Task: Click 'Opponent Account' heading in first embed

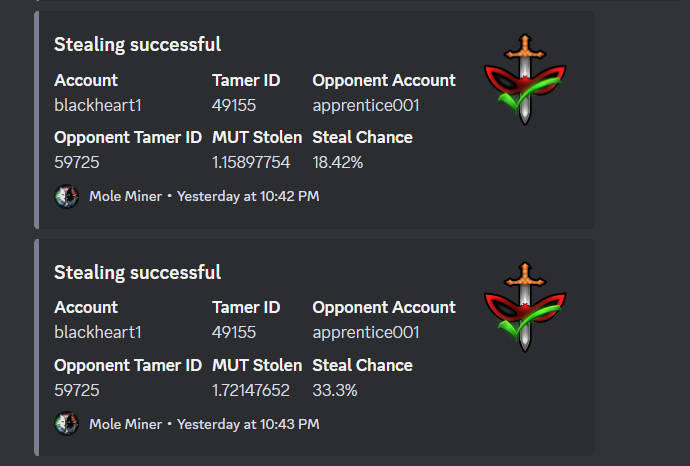Action: coord(384,81)
